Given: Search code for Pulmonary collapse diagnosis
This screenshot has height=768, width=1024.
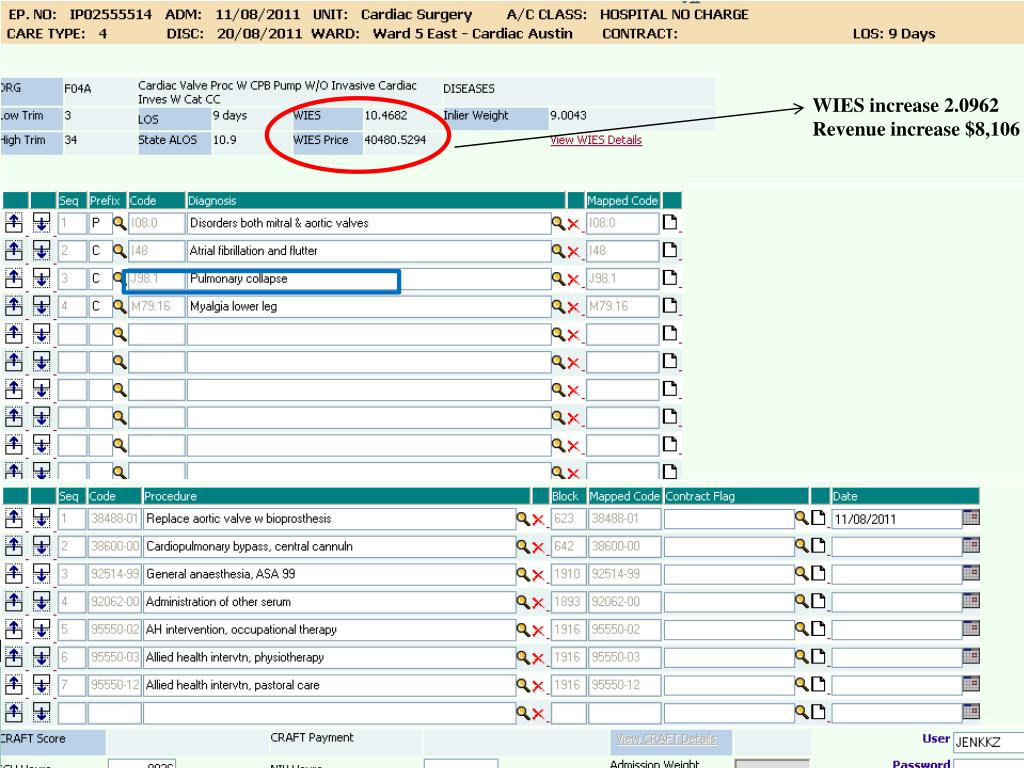Looking at the screenshot, I should point(558,279).
